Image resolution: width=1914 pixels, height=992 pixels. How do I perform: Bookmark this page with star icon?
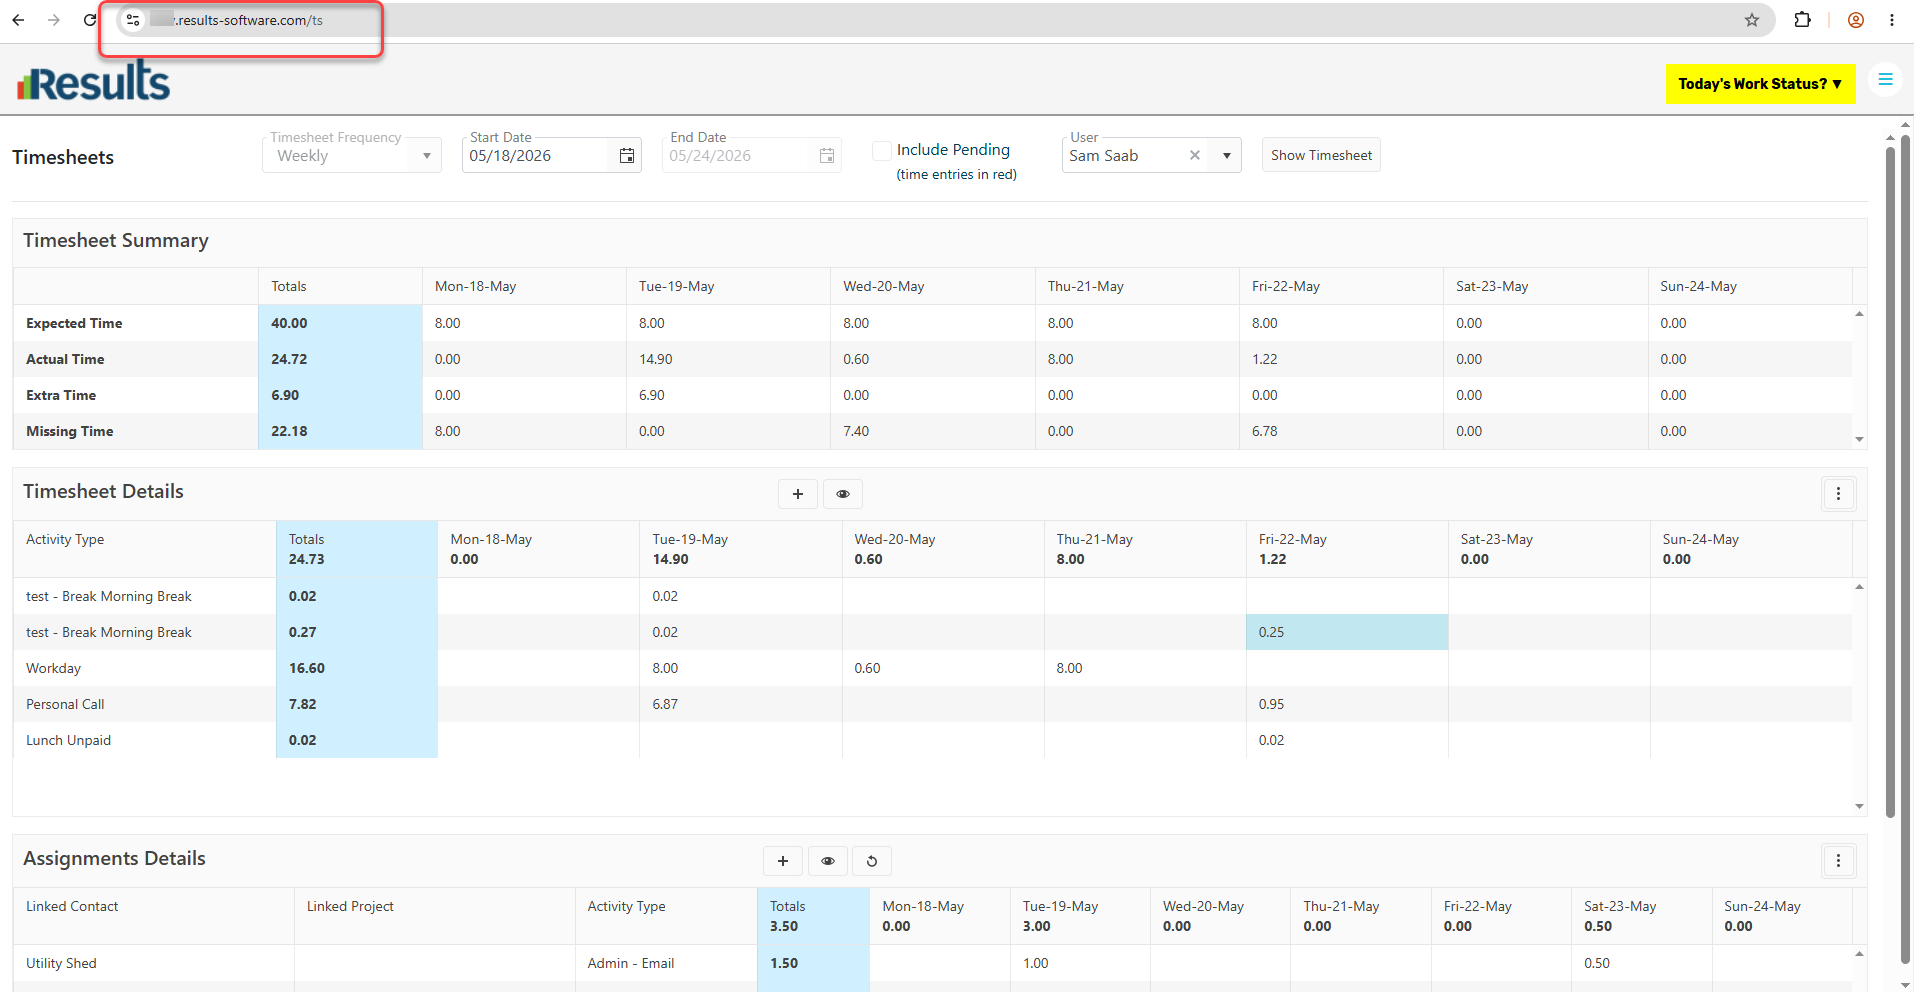pyautogui.click(x=1752, y=20)
